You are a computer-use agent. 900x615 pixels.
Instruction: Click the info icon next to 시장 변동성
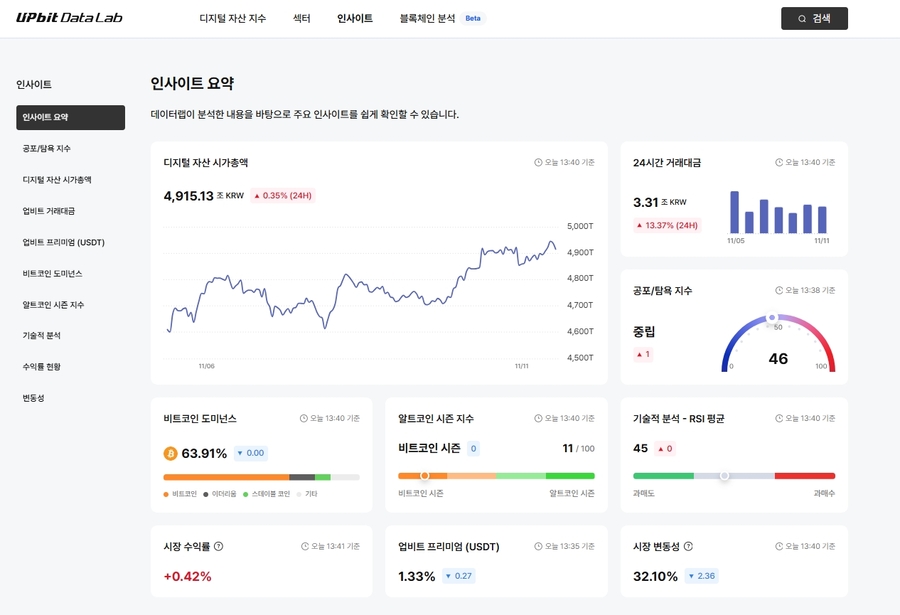pos(686,546)
